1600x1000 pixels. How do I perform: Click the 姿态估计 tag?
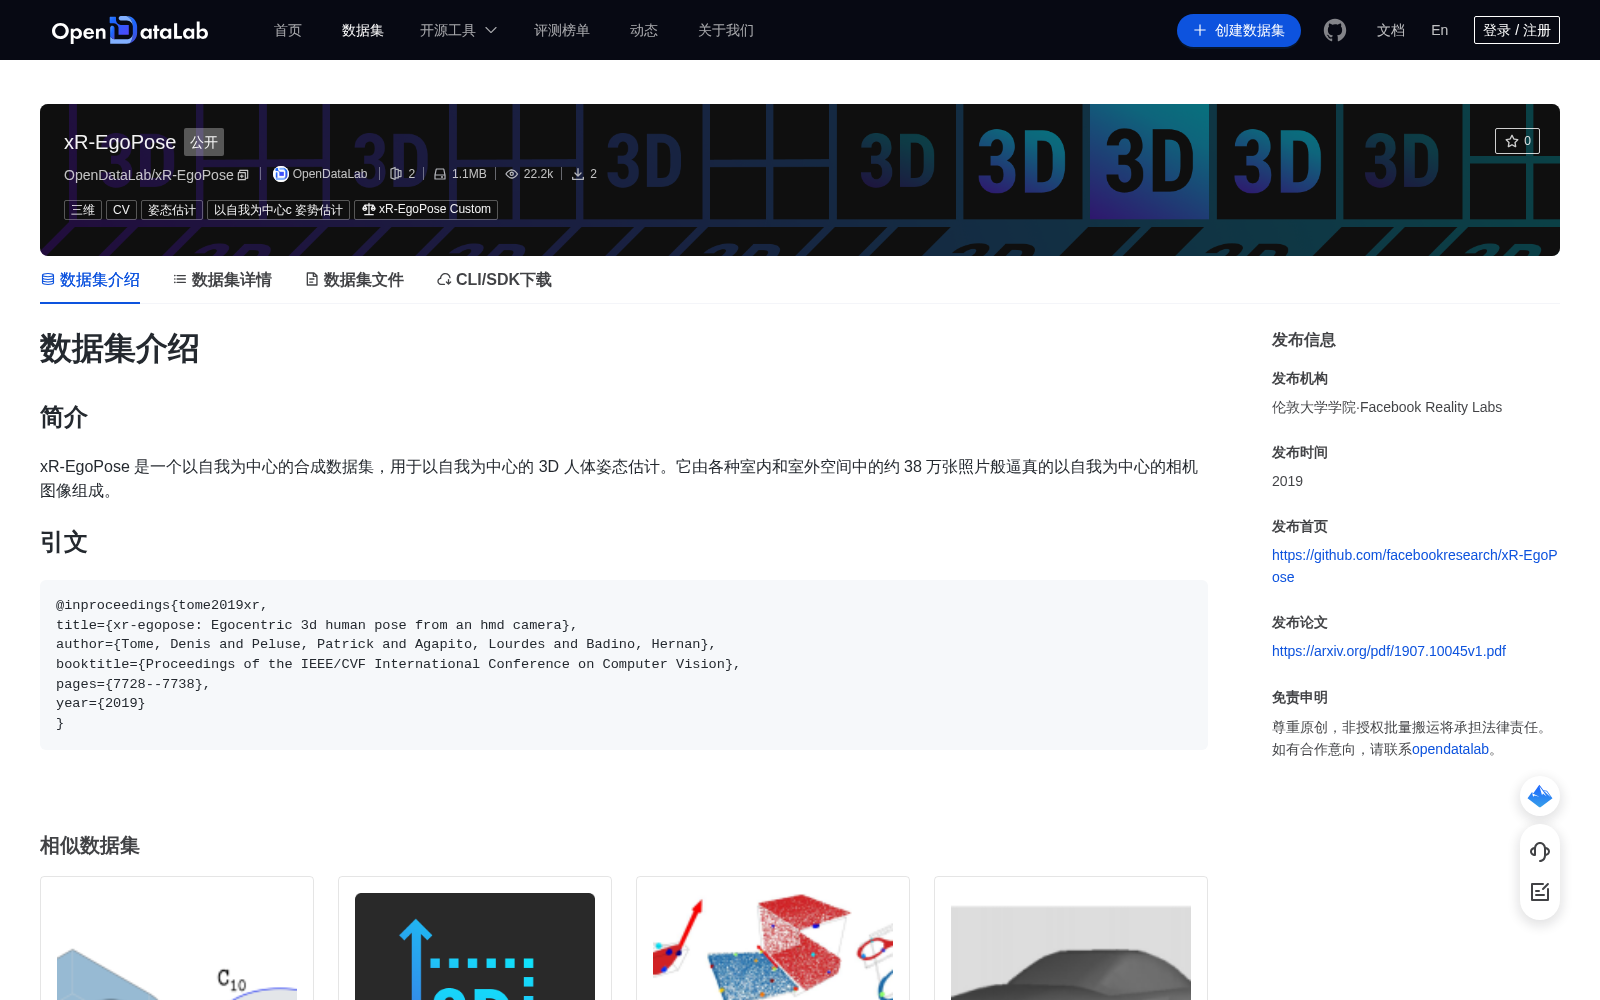point(172,210)
